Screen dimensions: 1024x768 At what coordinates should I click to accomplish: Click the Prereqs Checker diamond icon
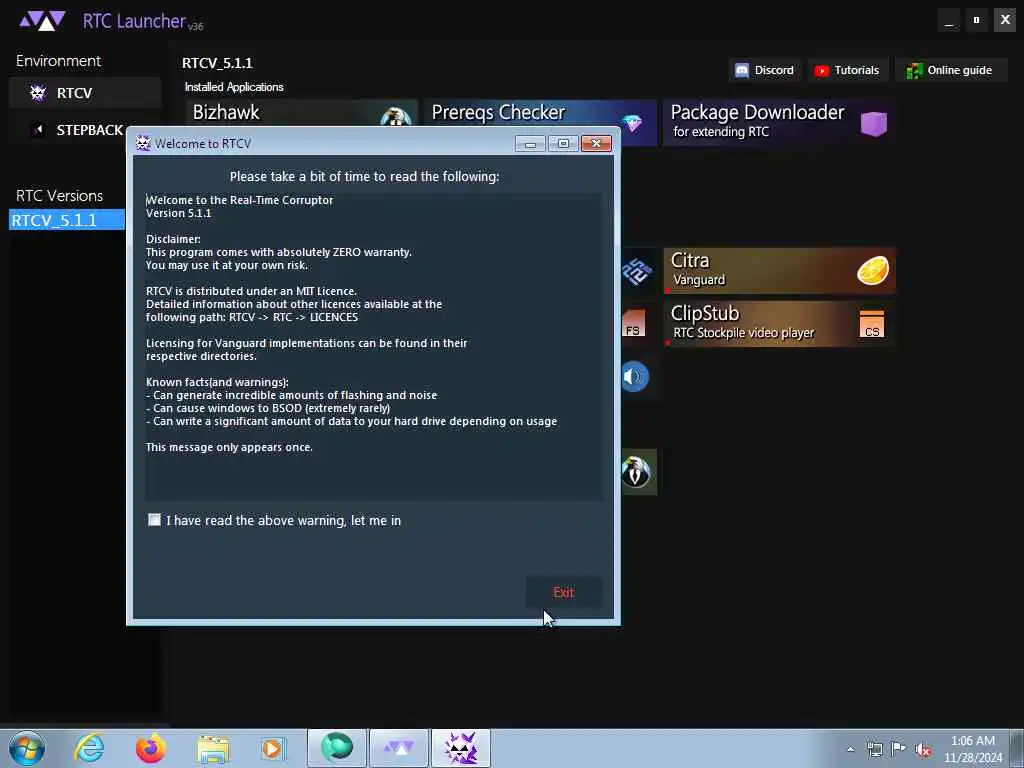coord(632,122)
